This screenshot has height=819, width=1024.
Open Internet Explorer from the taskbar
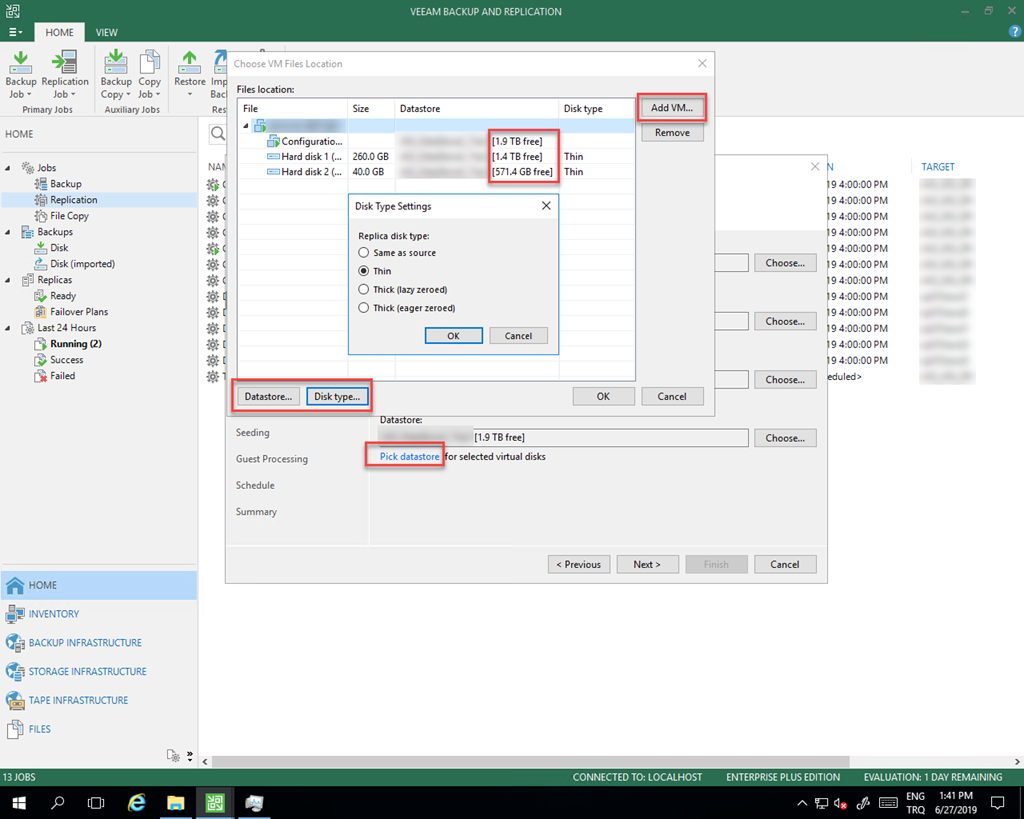click(x=136, y=803)
